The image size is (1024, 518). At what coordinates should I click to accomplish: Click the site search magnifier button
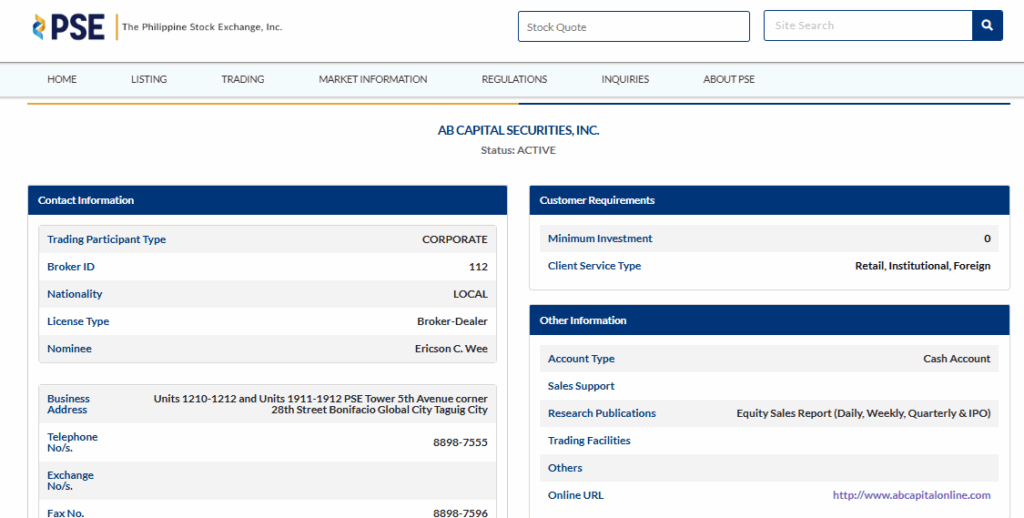click(x=987, y=25)
